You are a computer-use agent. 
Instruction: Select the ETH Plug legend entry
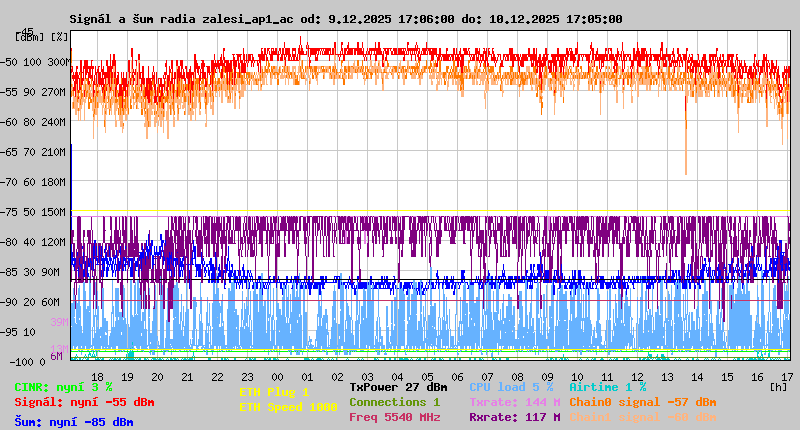[x=274, y=392]
